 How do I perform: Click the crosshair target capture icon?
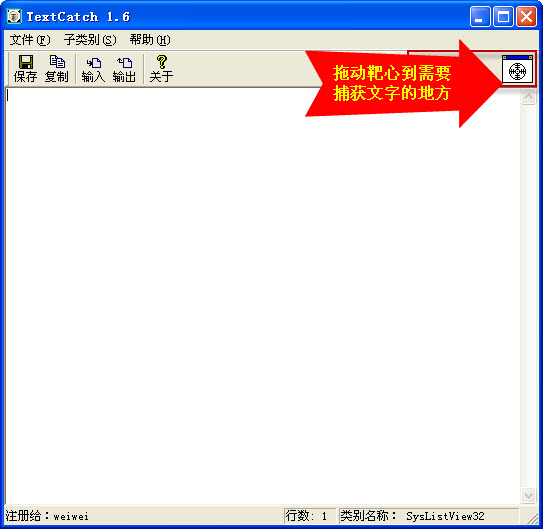(x=517, y=69)
